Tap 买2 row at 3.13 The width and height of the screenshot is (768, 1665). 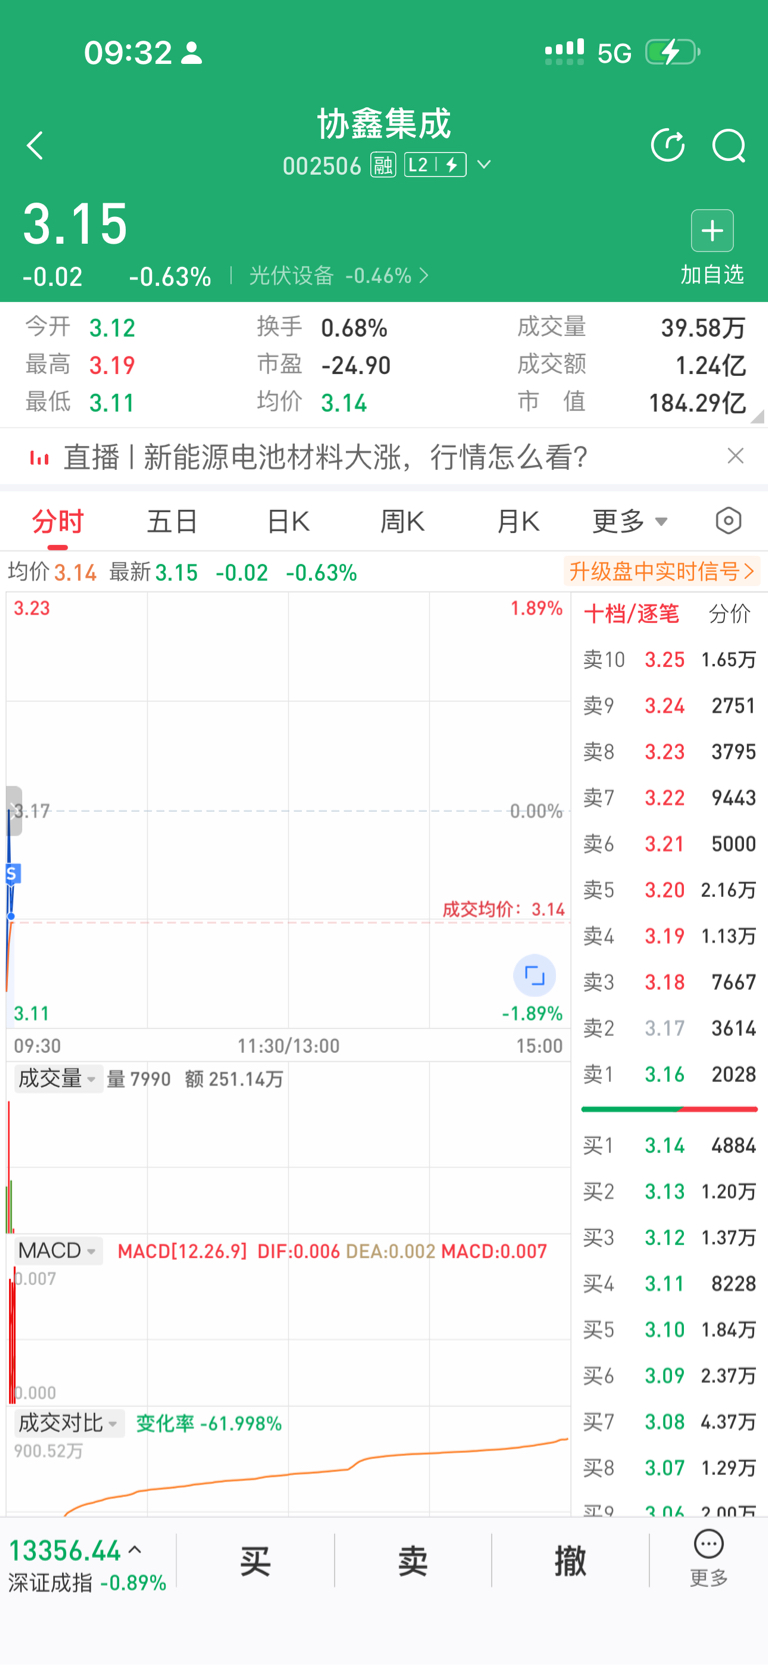tap(669, 1191)
